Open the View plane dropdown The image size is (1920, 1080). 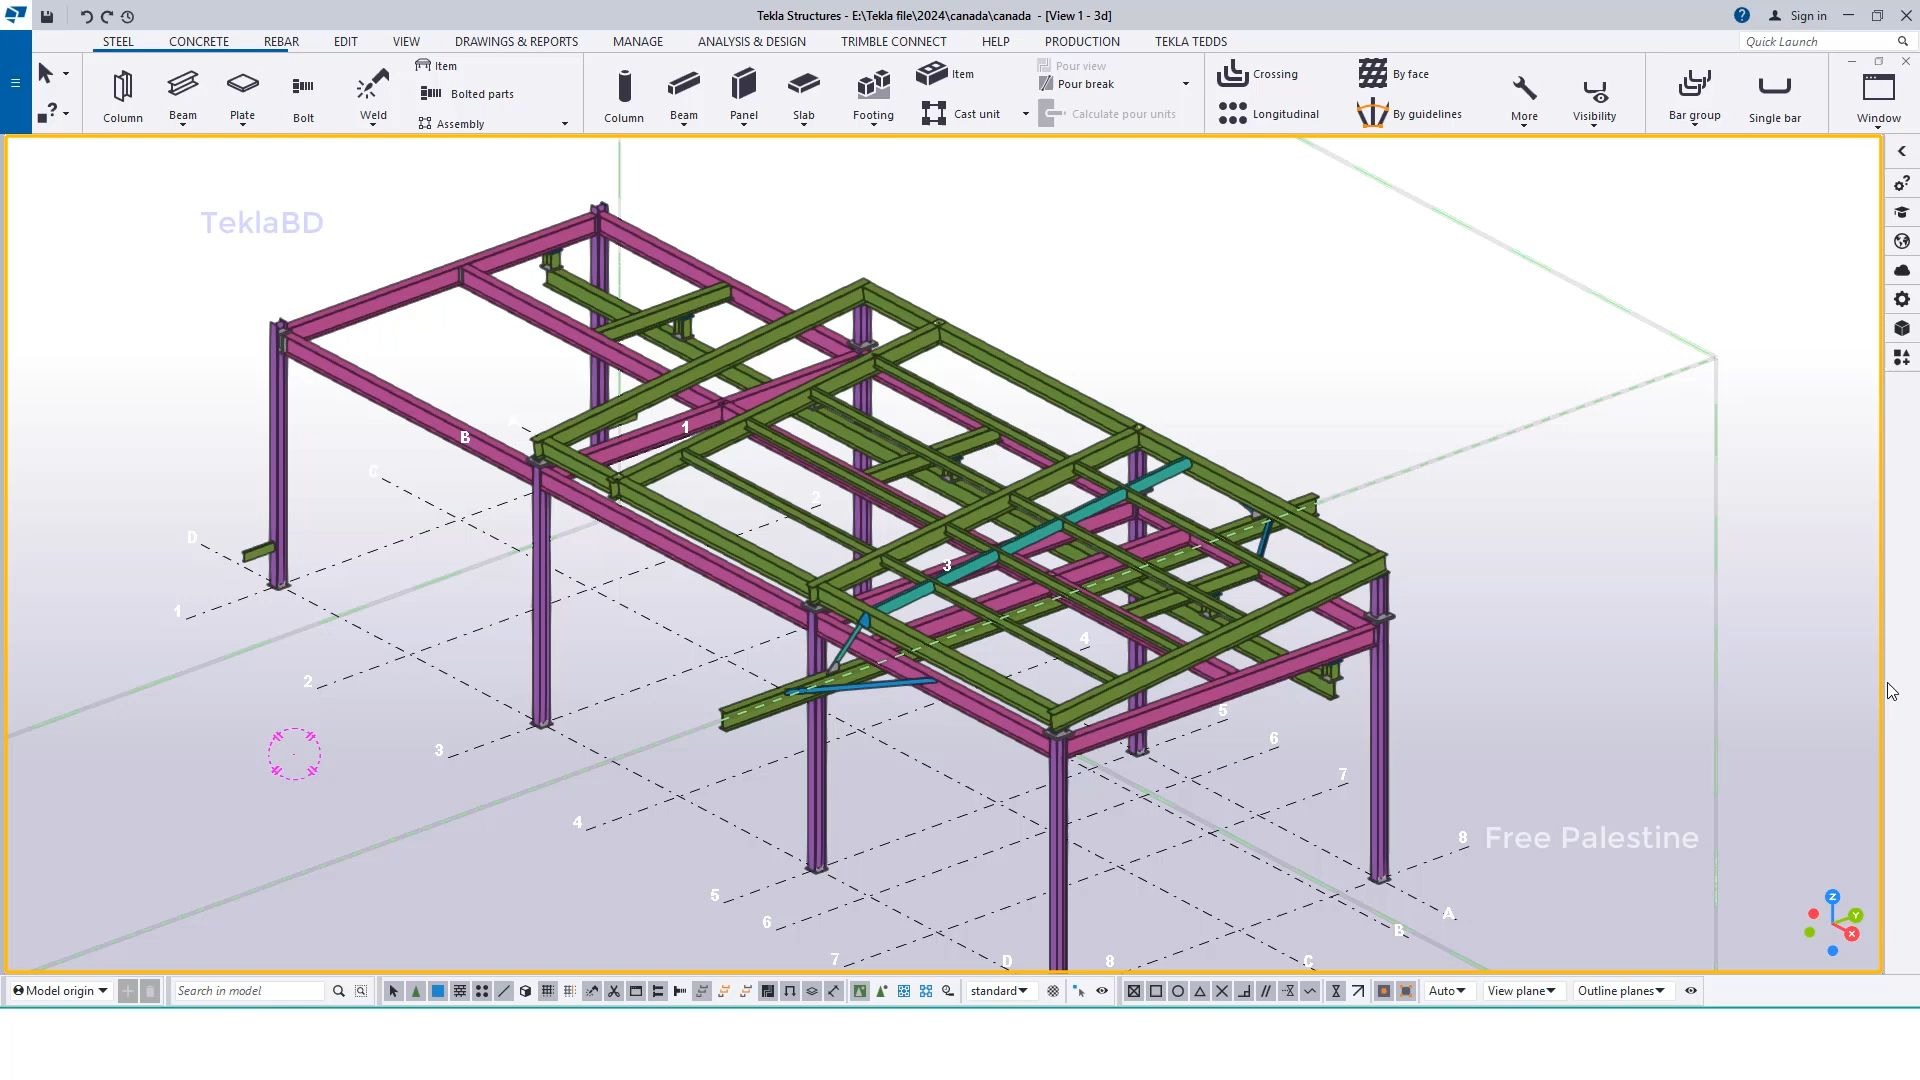(x=1520, y=991)
